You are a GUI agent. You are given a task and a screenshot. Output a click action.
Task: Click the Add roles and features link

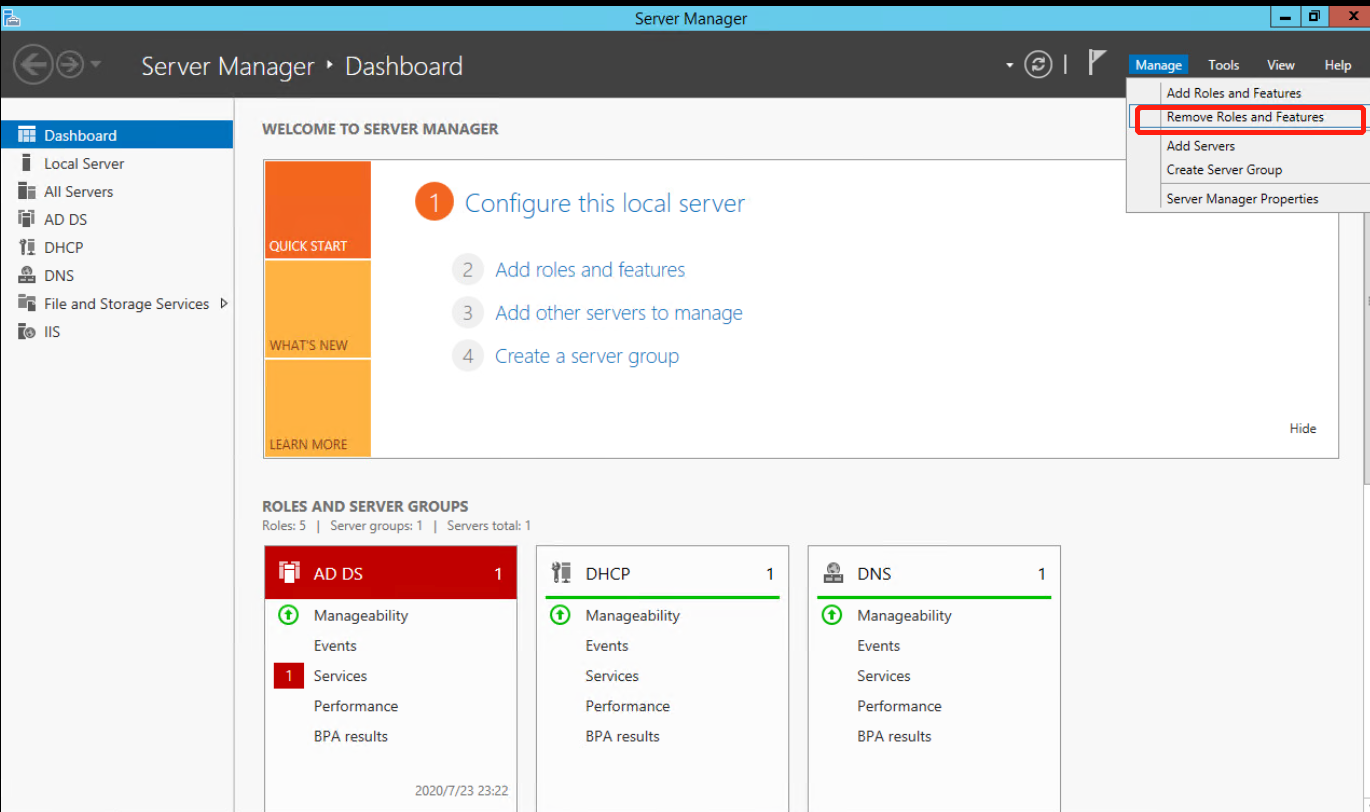point(590,269)
